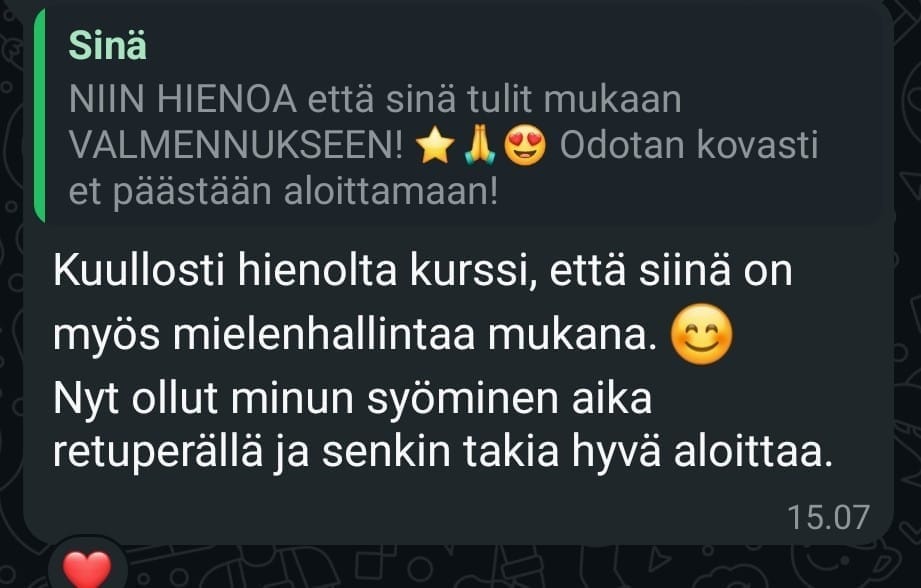This screenshot has height=588, width=921.
Task: Click the line 'Kuullosti hienolta kurssi'
Action: 295,271
